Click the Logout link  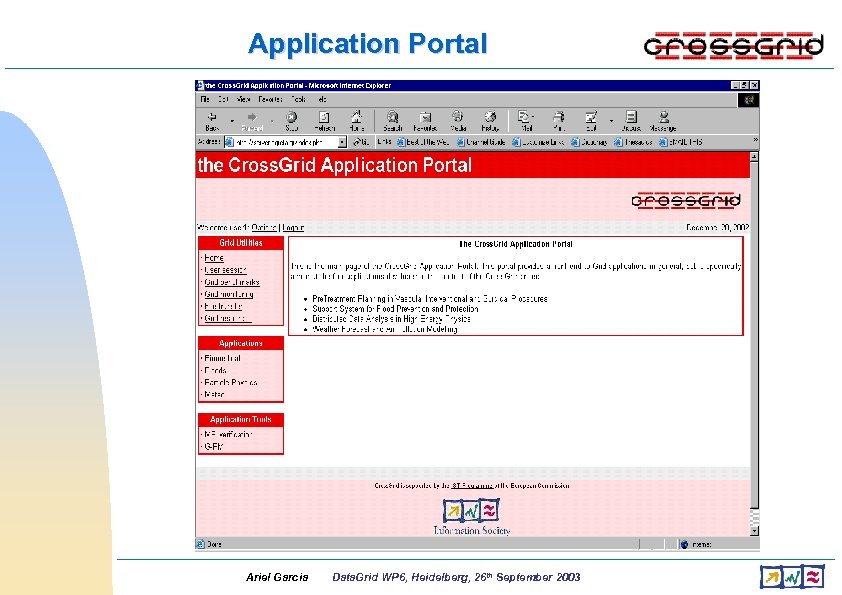(292, 227)
